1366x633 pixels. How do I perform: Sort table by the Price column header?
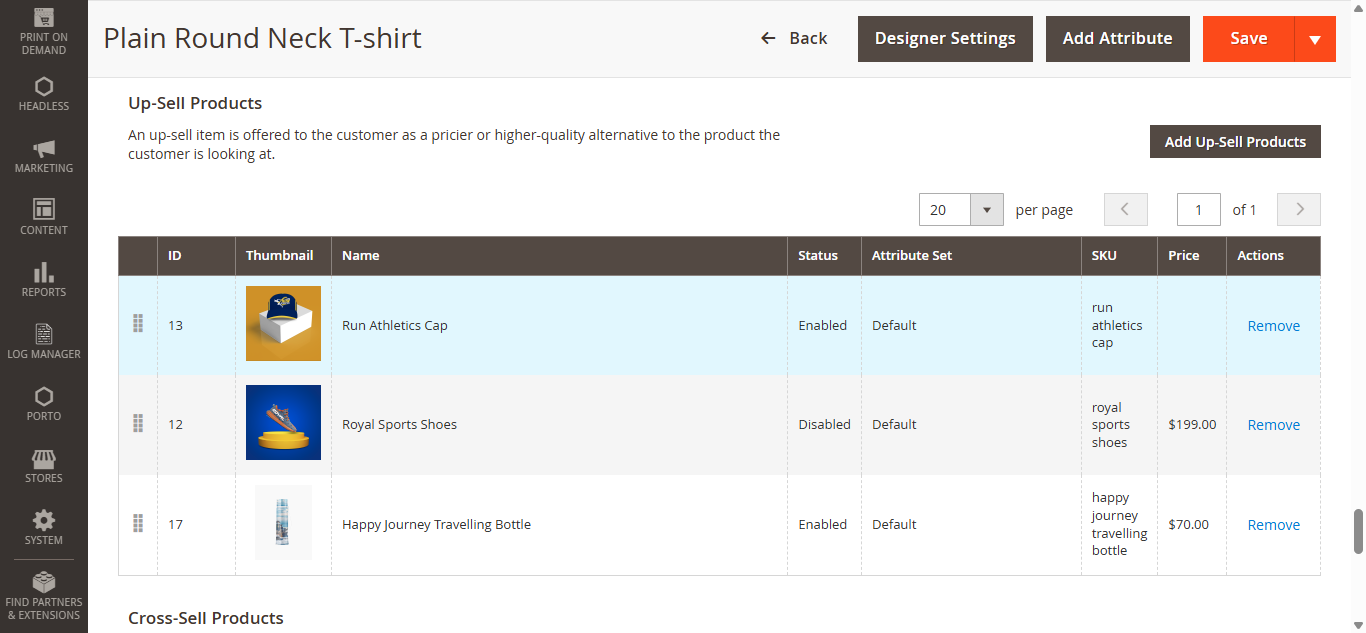pos(1183,256)
